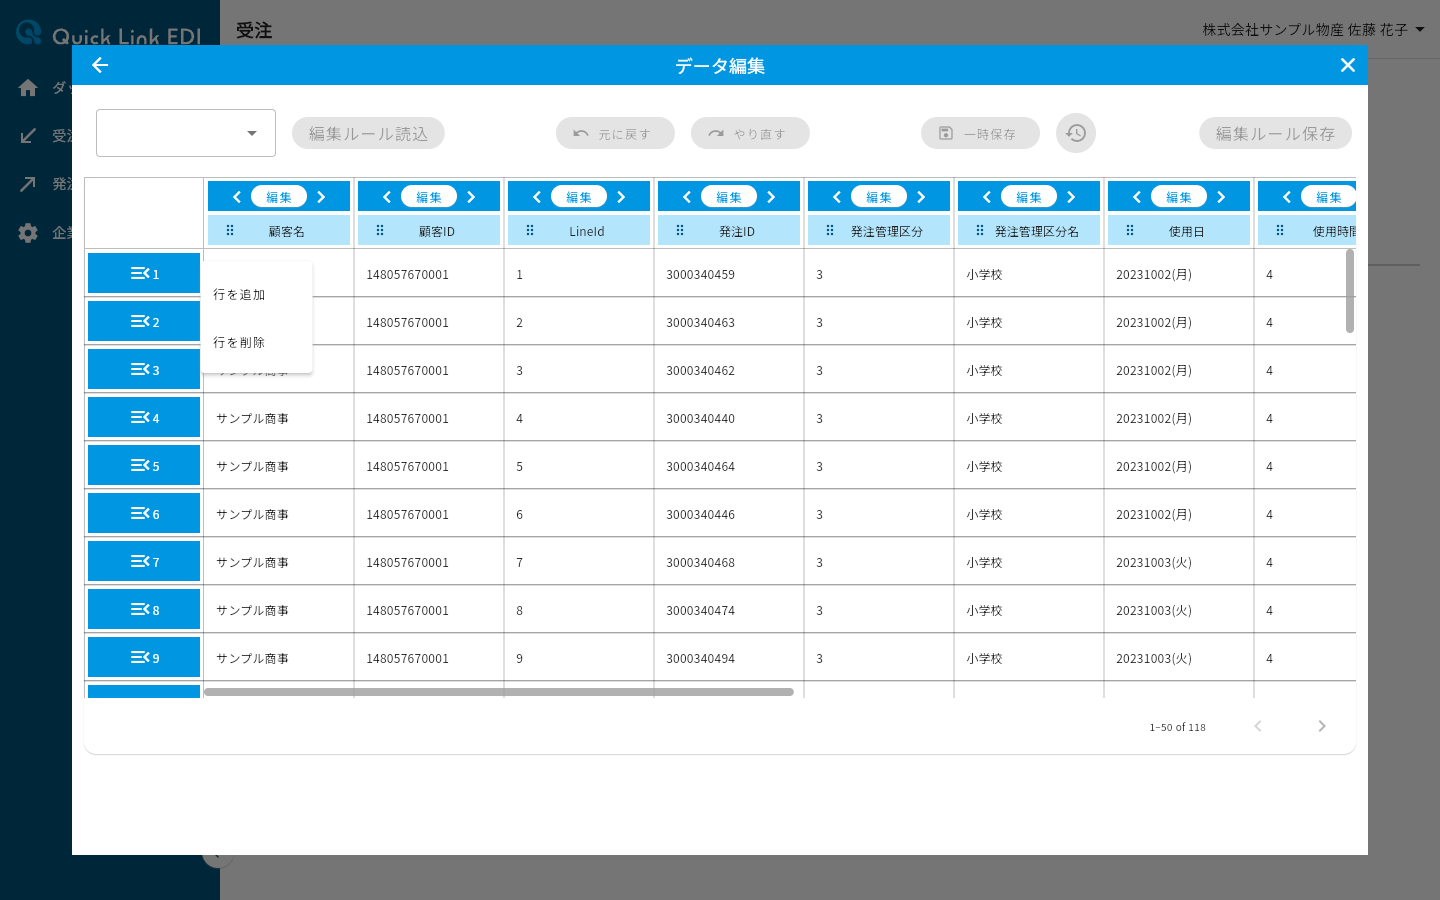
Task: Click the 編集ルール保存 button
Action: coord(1275,133)
